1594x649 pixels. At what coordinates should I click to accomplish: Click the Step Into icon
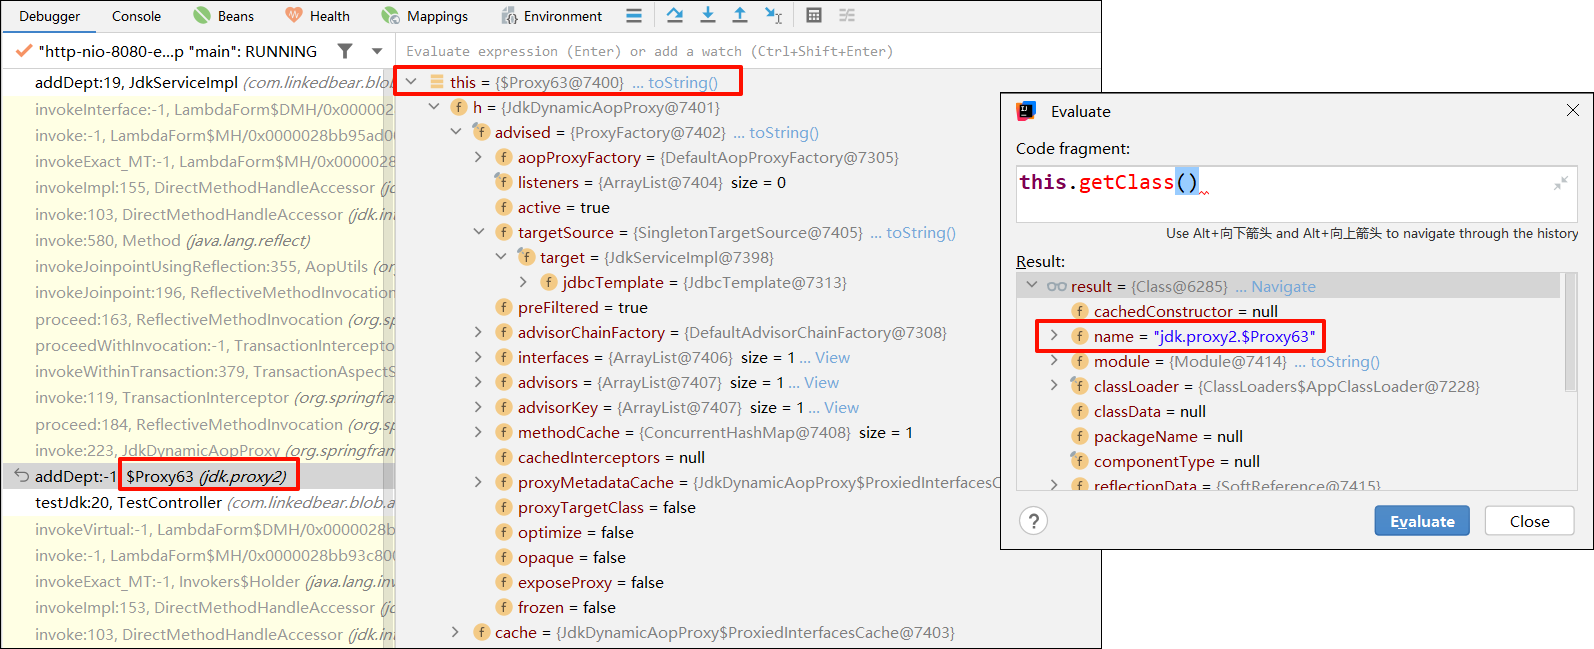coord(708,15)
